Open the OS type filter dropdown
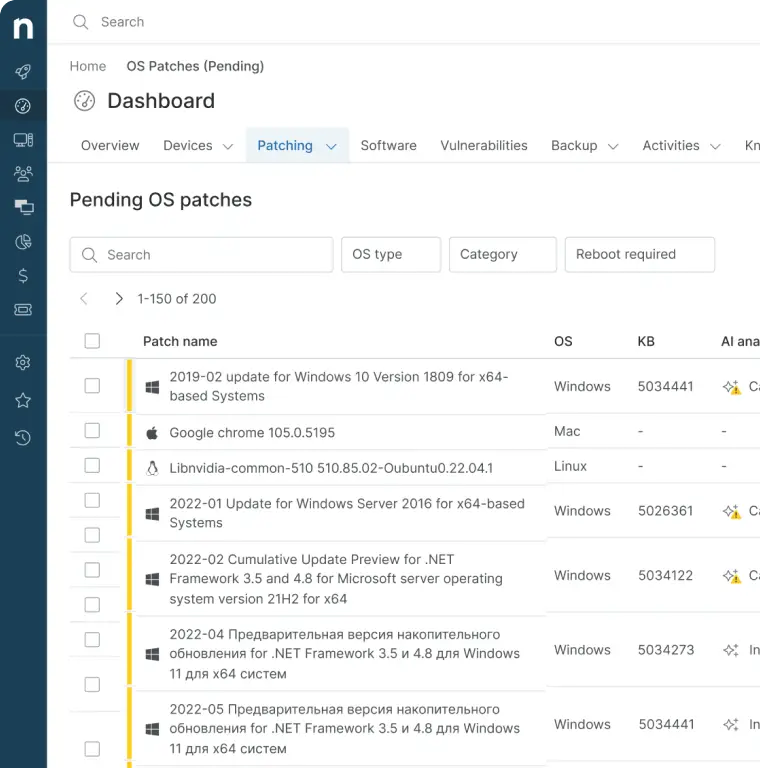This screenshot has height=768, width=760. pyautogui.click(x=391, y=255)
